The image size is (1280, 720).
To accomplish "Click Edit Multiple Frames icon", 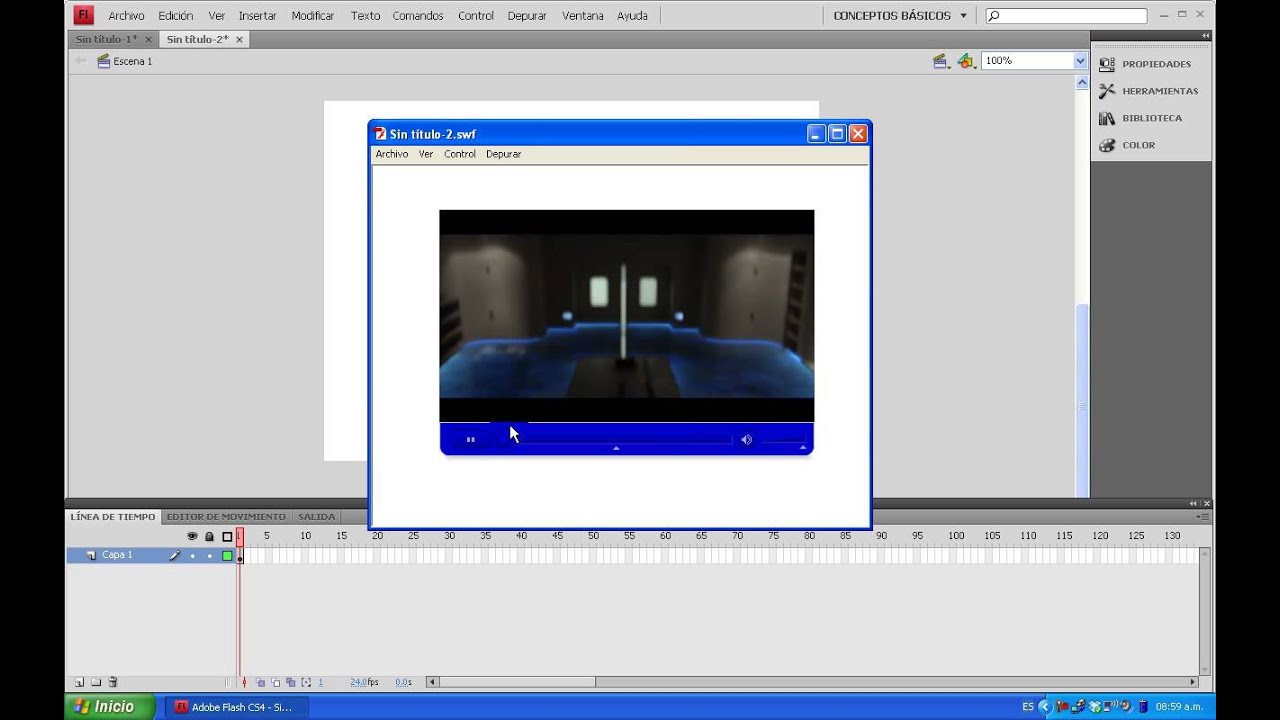I will click(x=291, y=682).
